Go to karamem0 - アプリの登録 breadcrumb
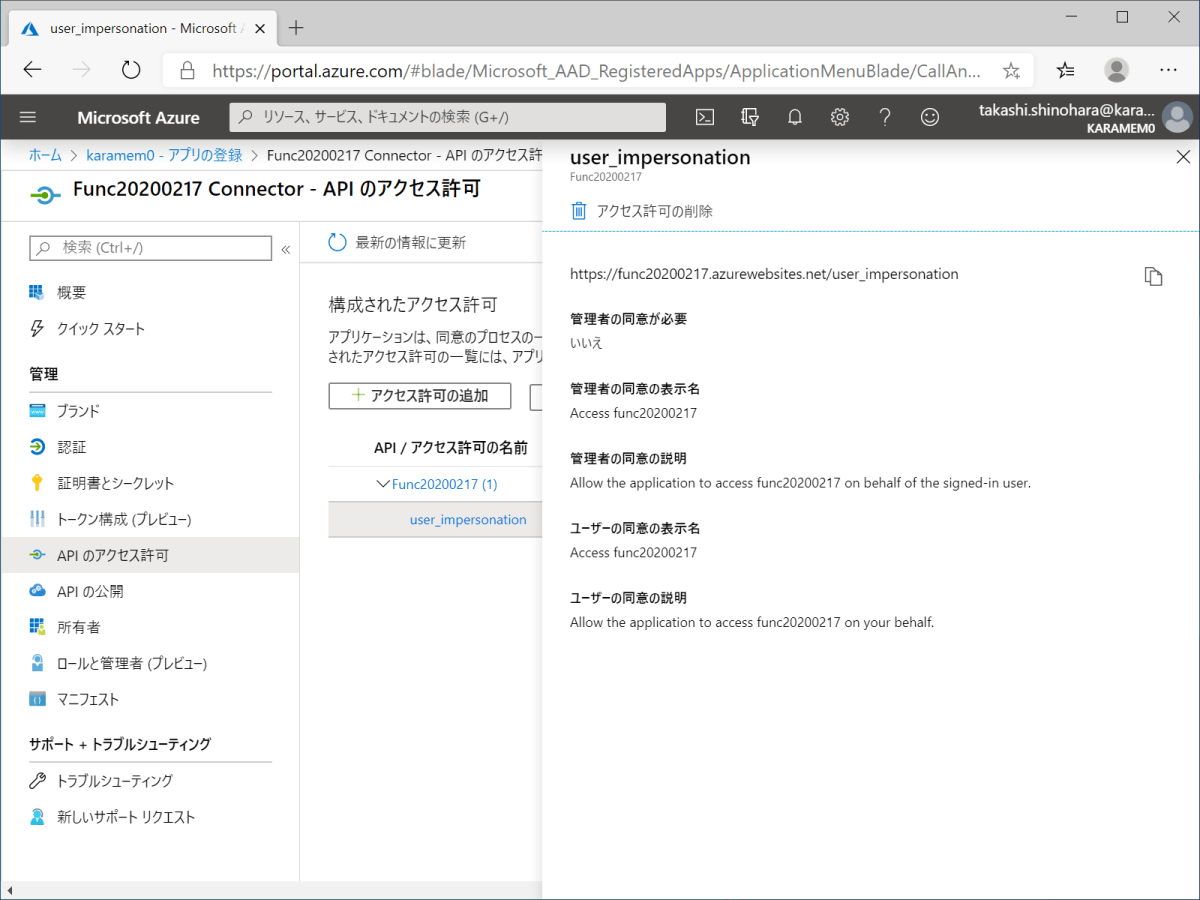Screen dimensions: 1200x900 [165, 155]
